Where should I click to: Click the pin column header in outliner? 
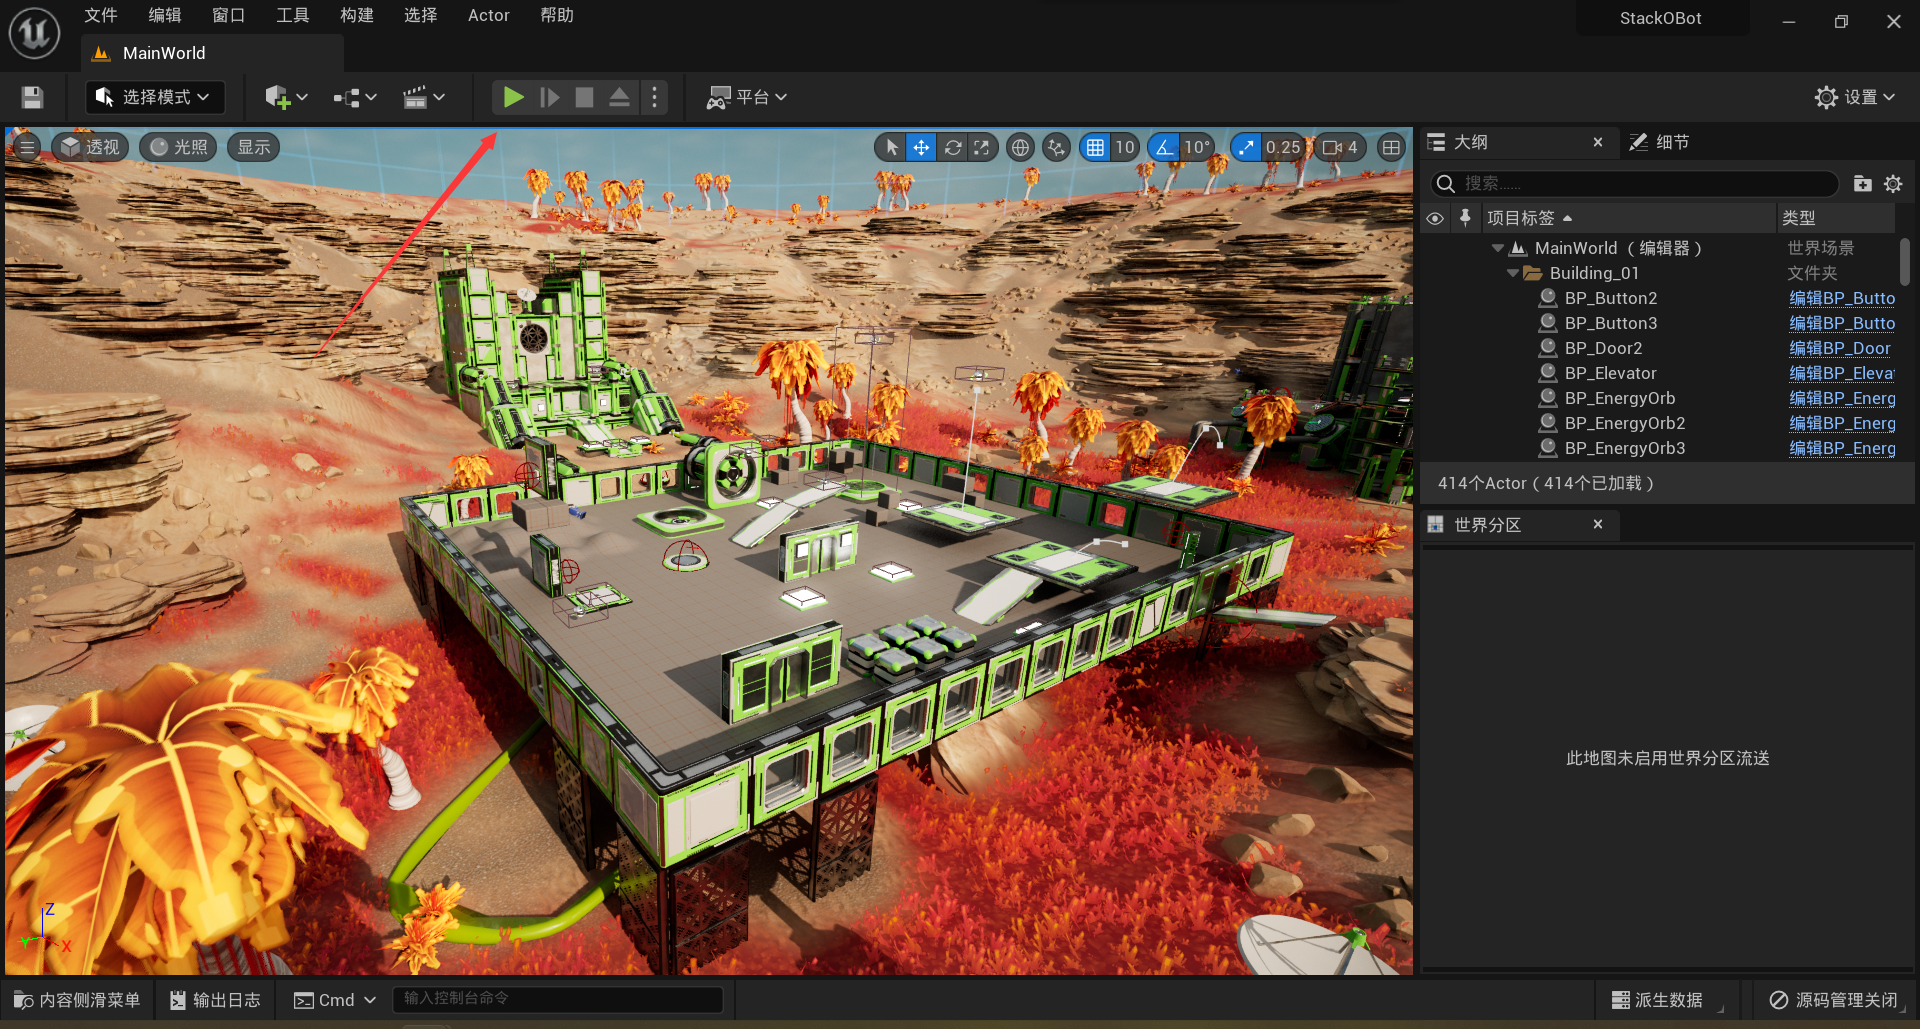1465,218
